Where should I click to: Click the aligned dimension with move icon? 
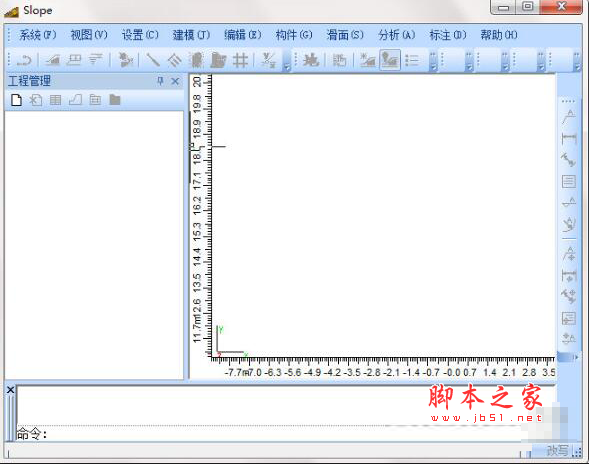point(569,296)
